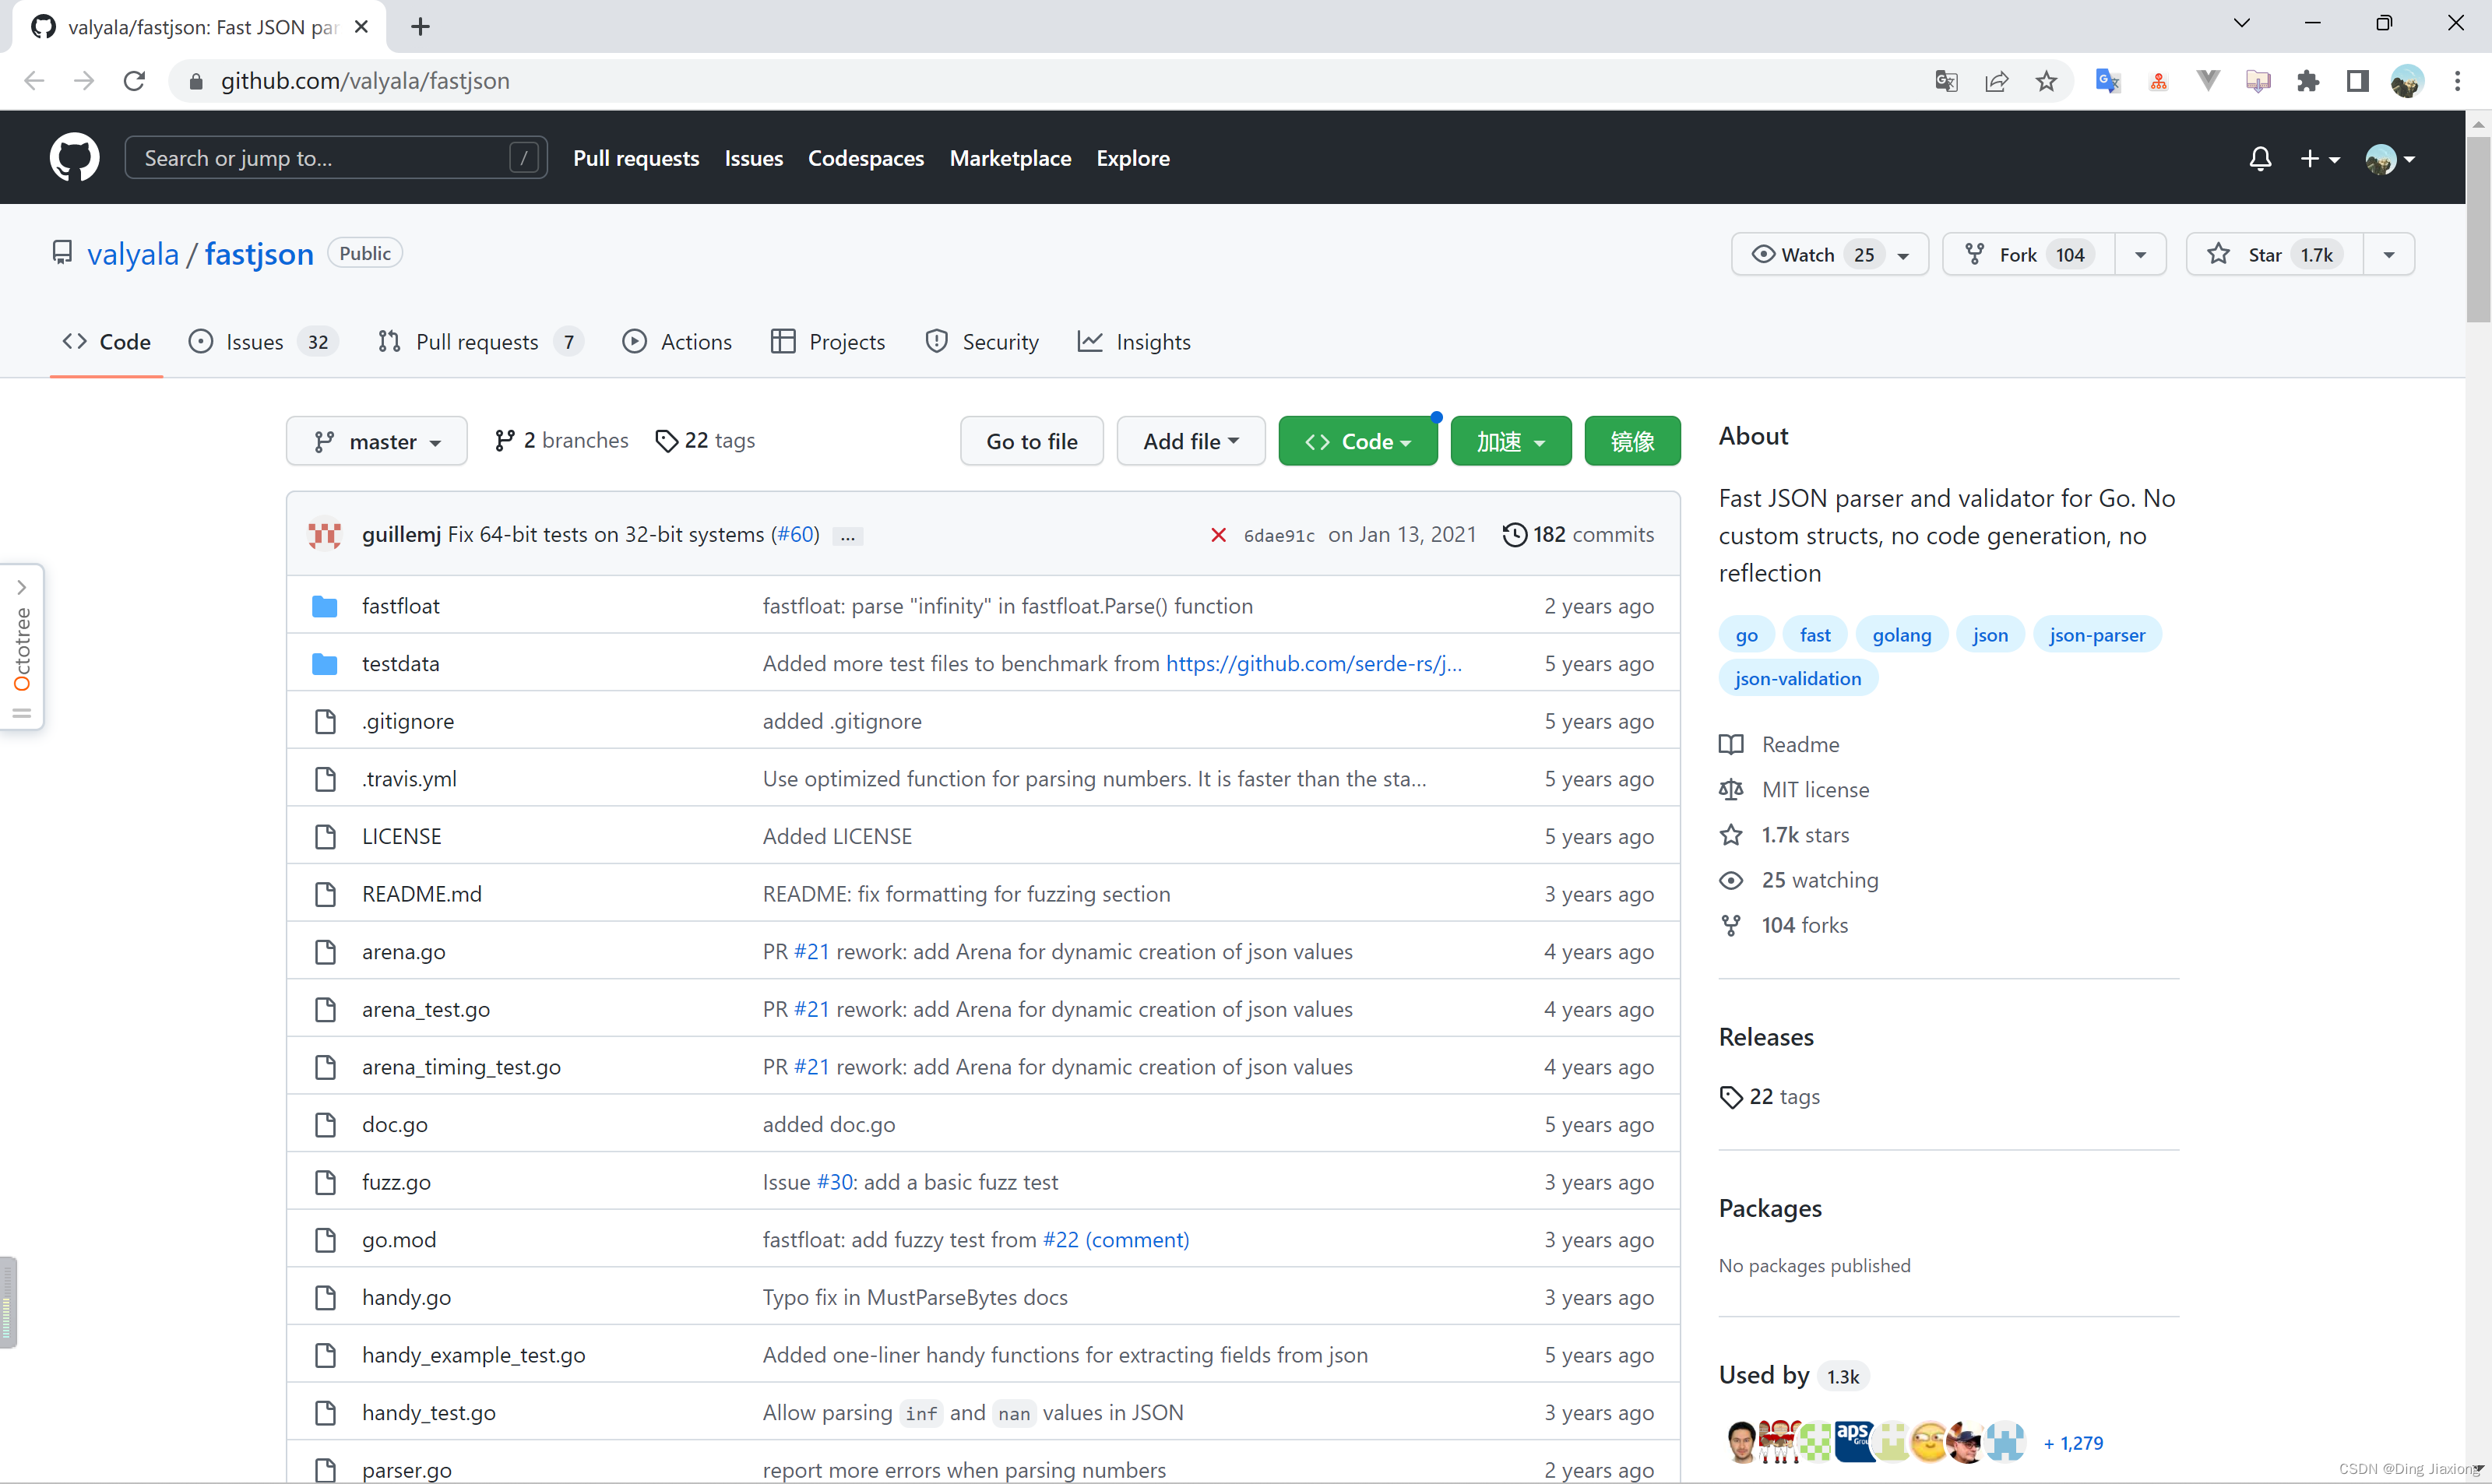Click the Go to file button
The width and height of the screenshot is (2492, 1484).
1032,441
